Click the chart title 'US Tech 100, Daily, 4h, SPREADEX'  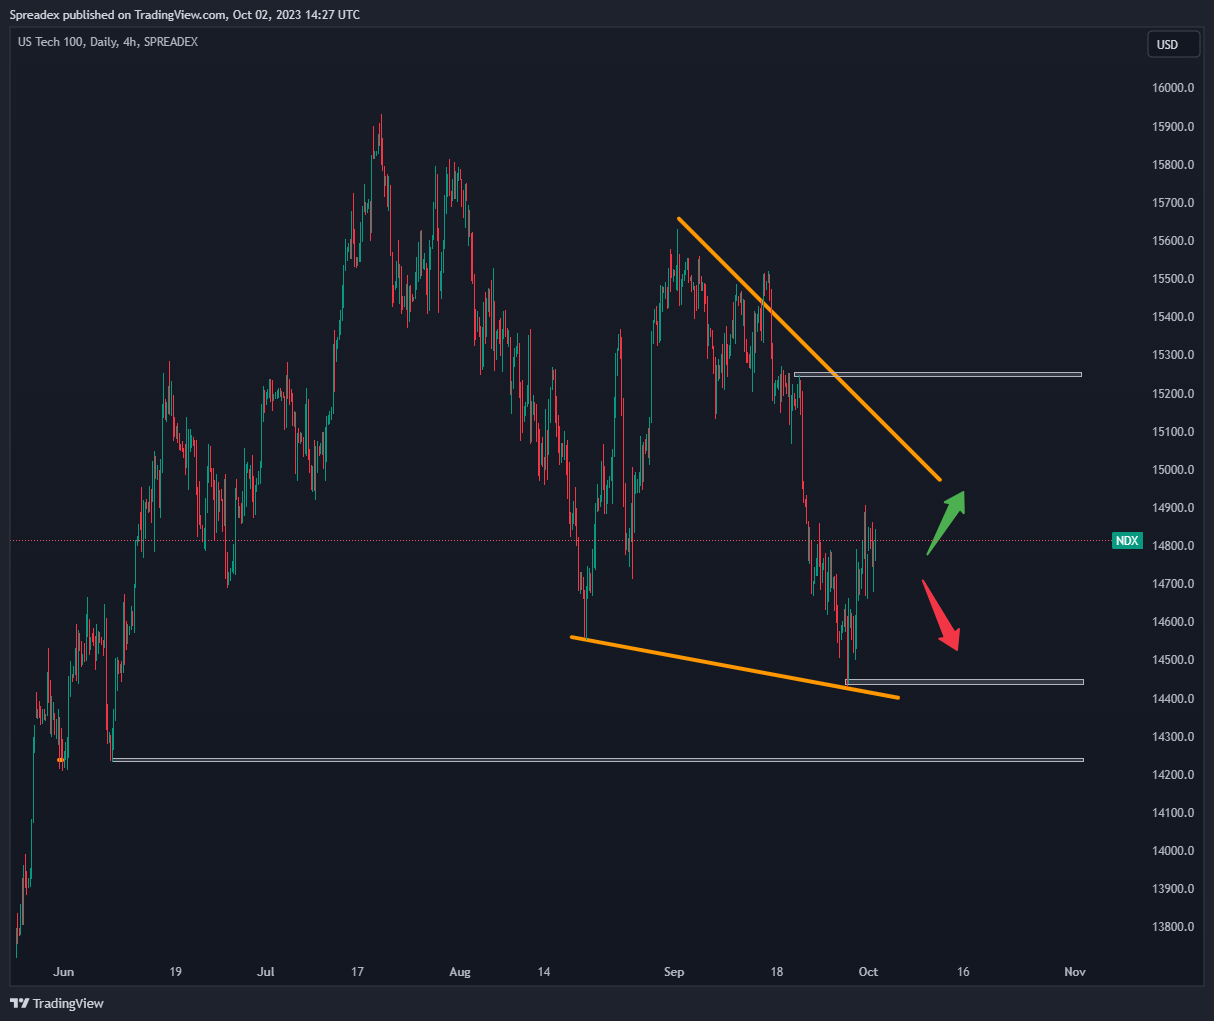pos(108,42)
